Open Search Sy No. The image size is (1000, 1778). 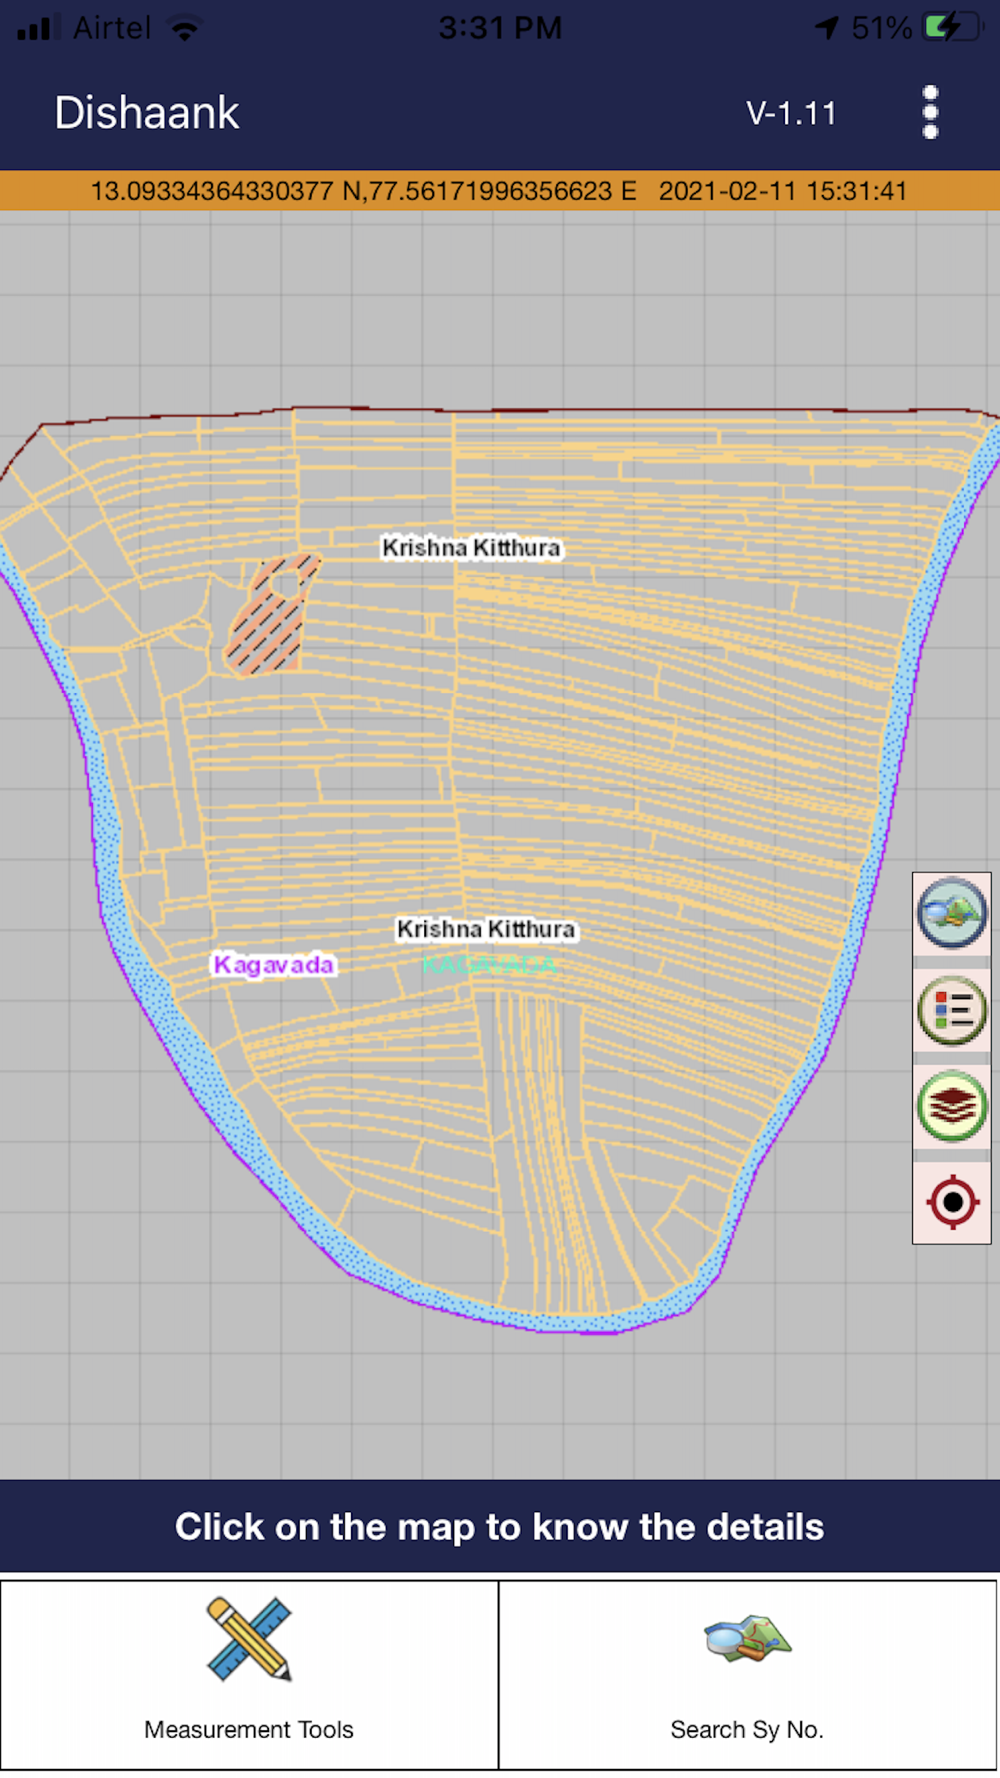click(747, 1674)
